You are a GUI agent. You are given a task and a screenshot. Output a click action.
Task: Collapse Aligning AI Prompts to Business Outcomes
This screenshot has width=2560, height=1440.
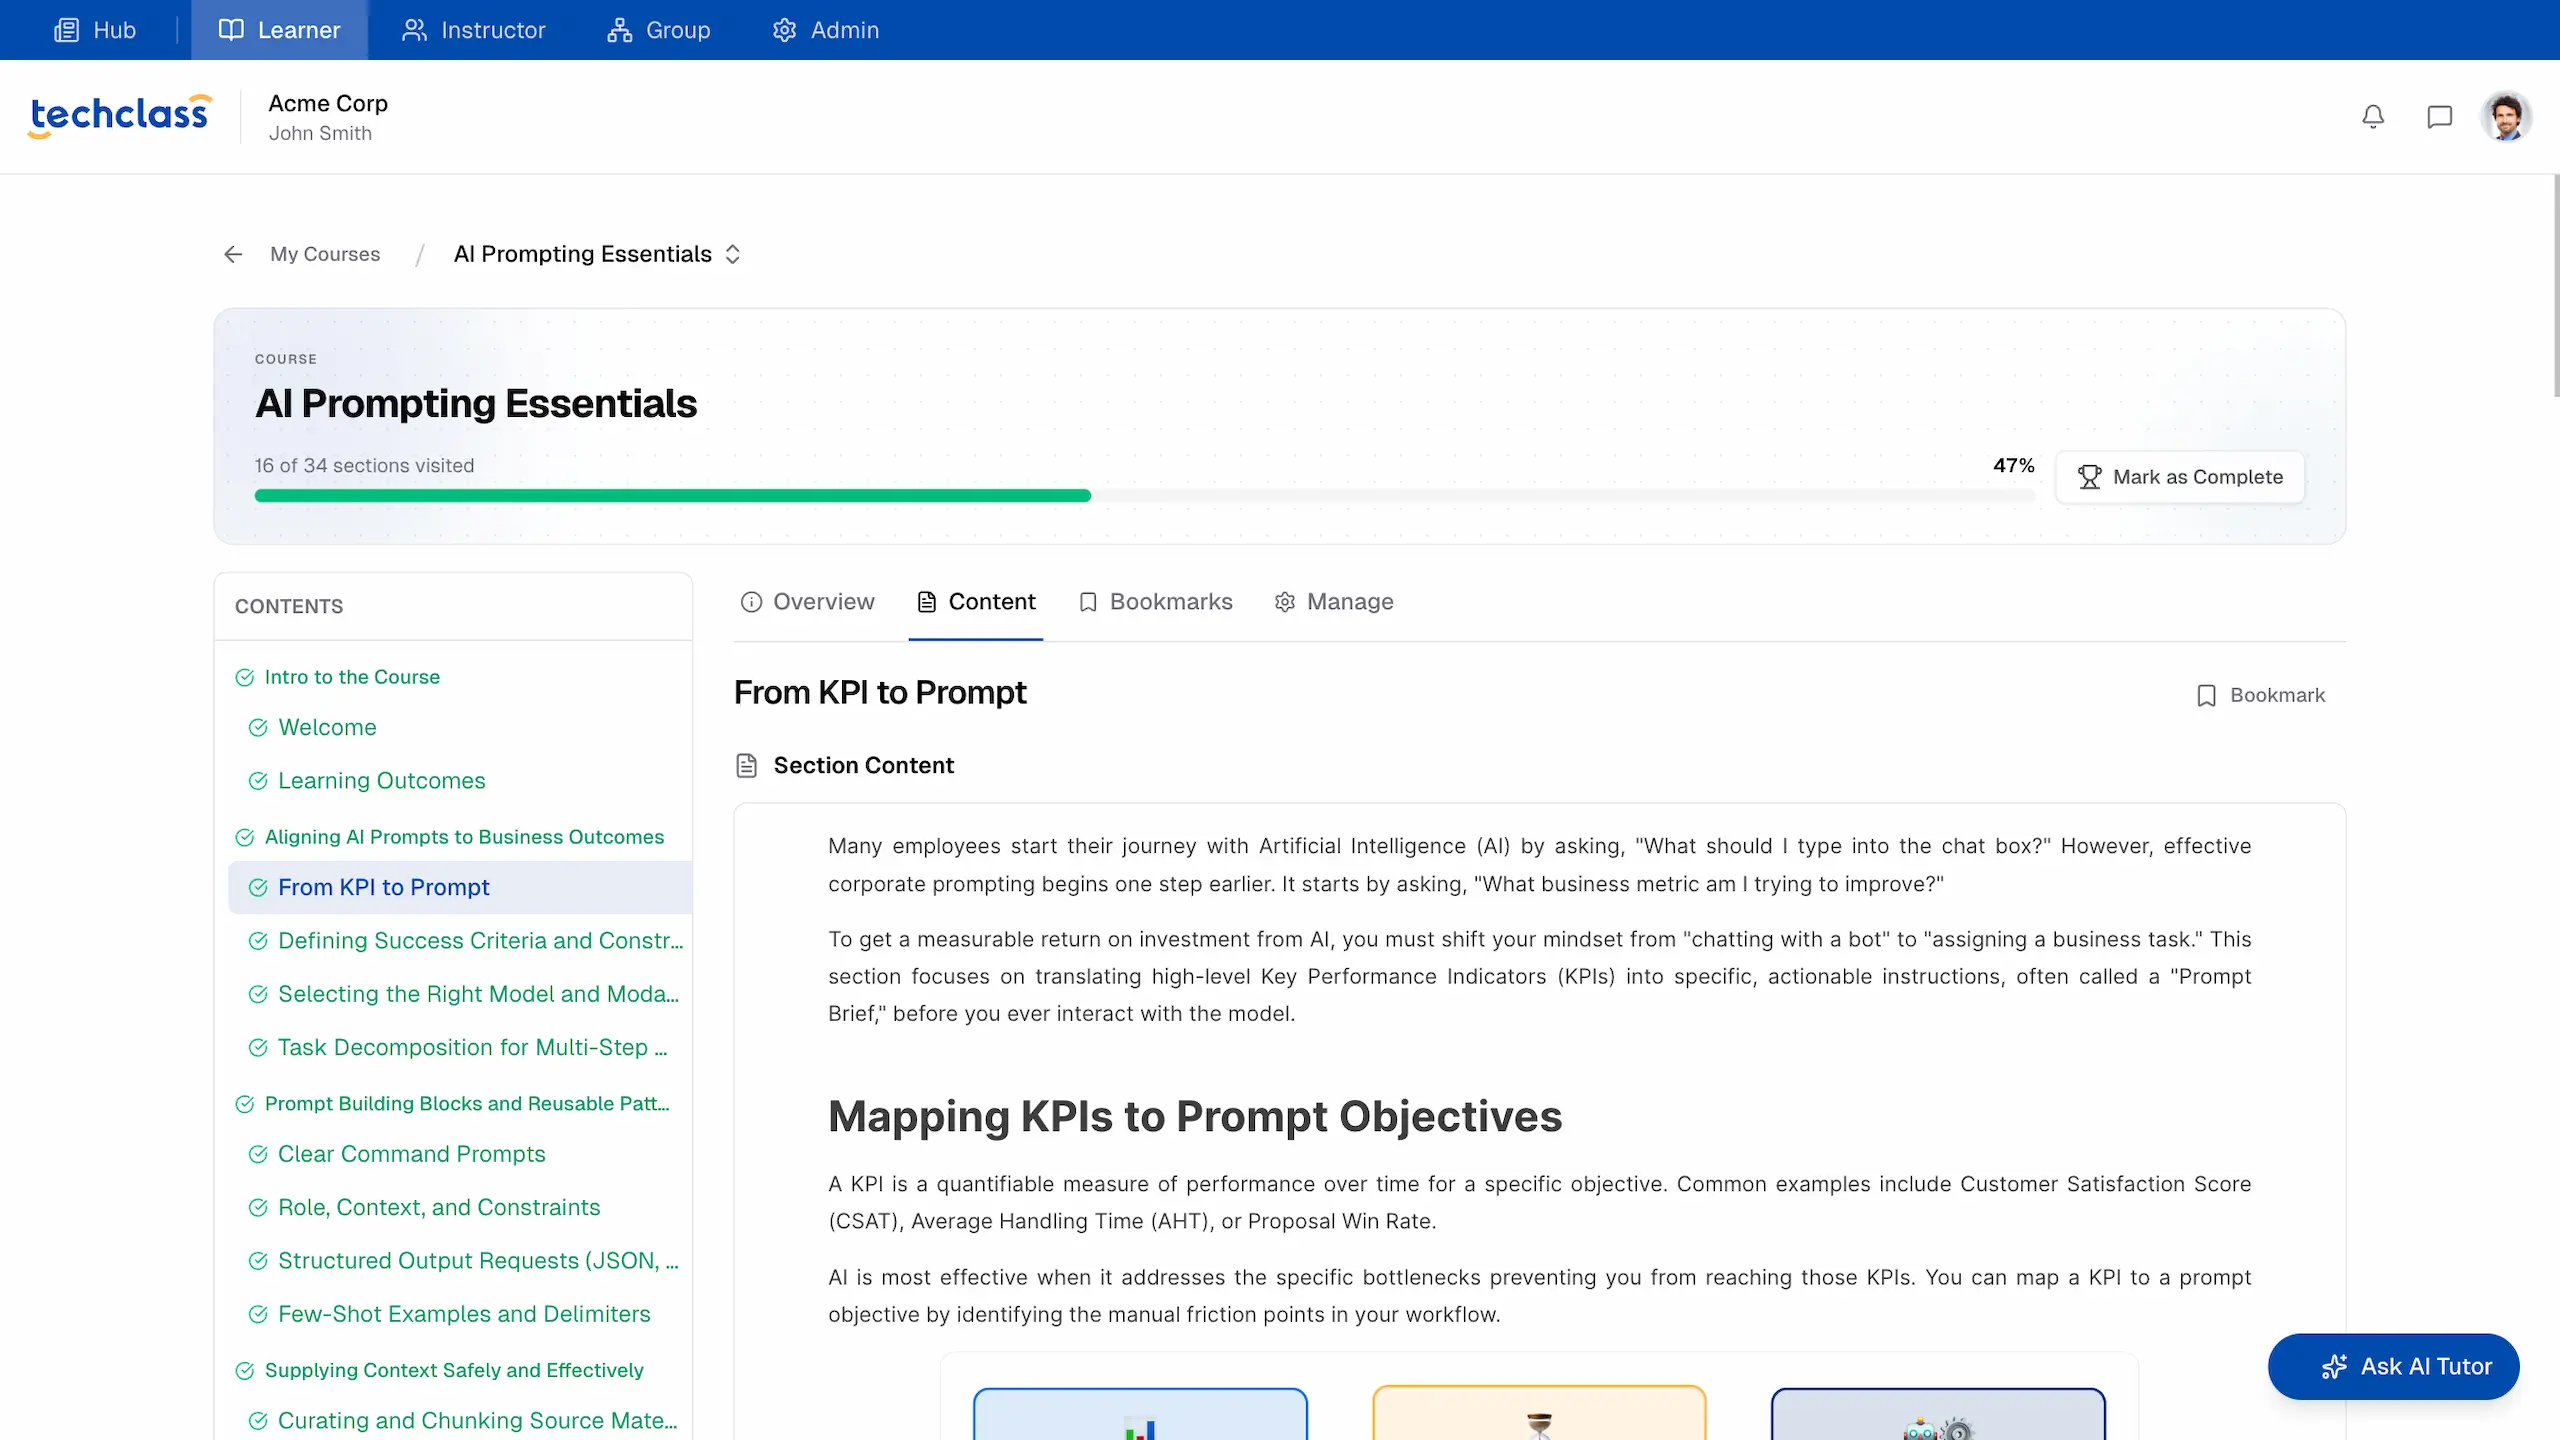pyautogui.click(x=463, y=837)
